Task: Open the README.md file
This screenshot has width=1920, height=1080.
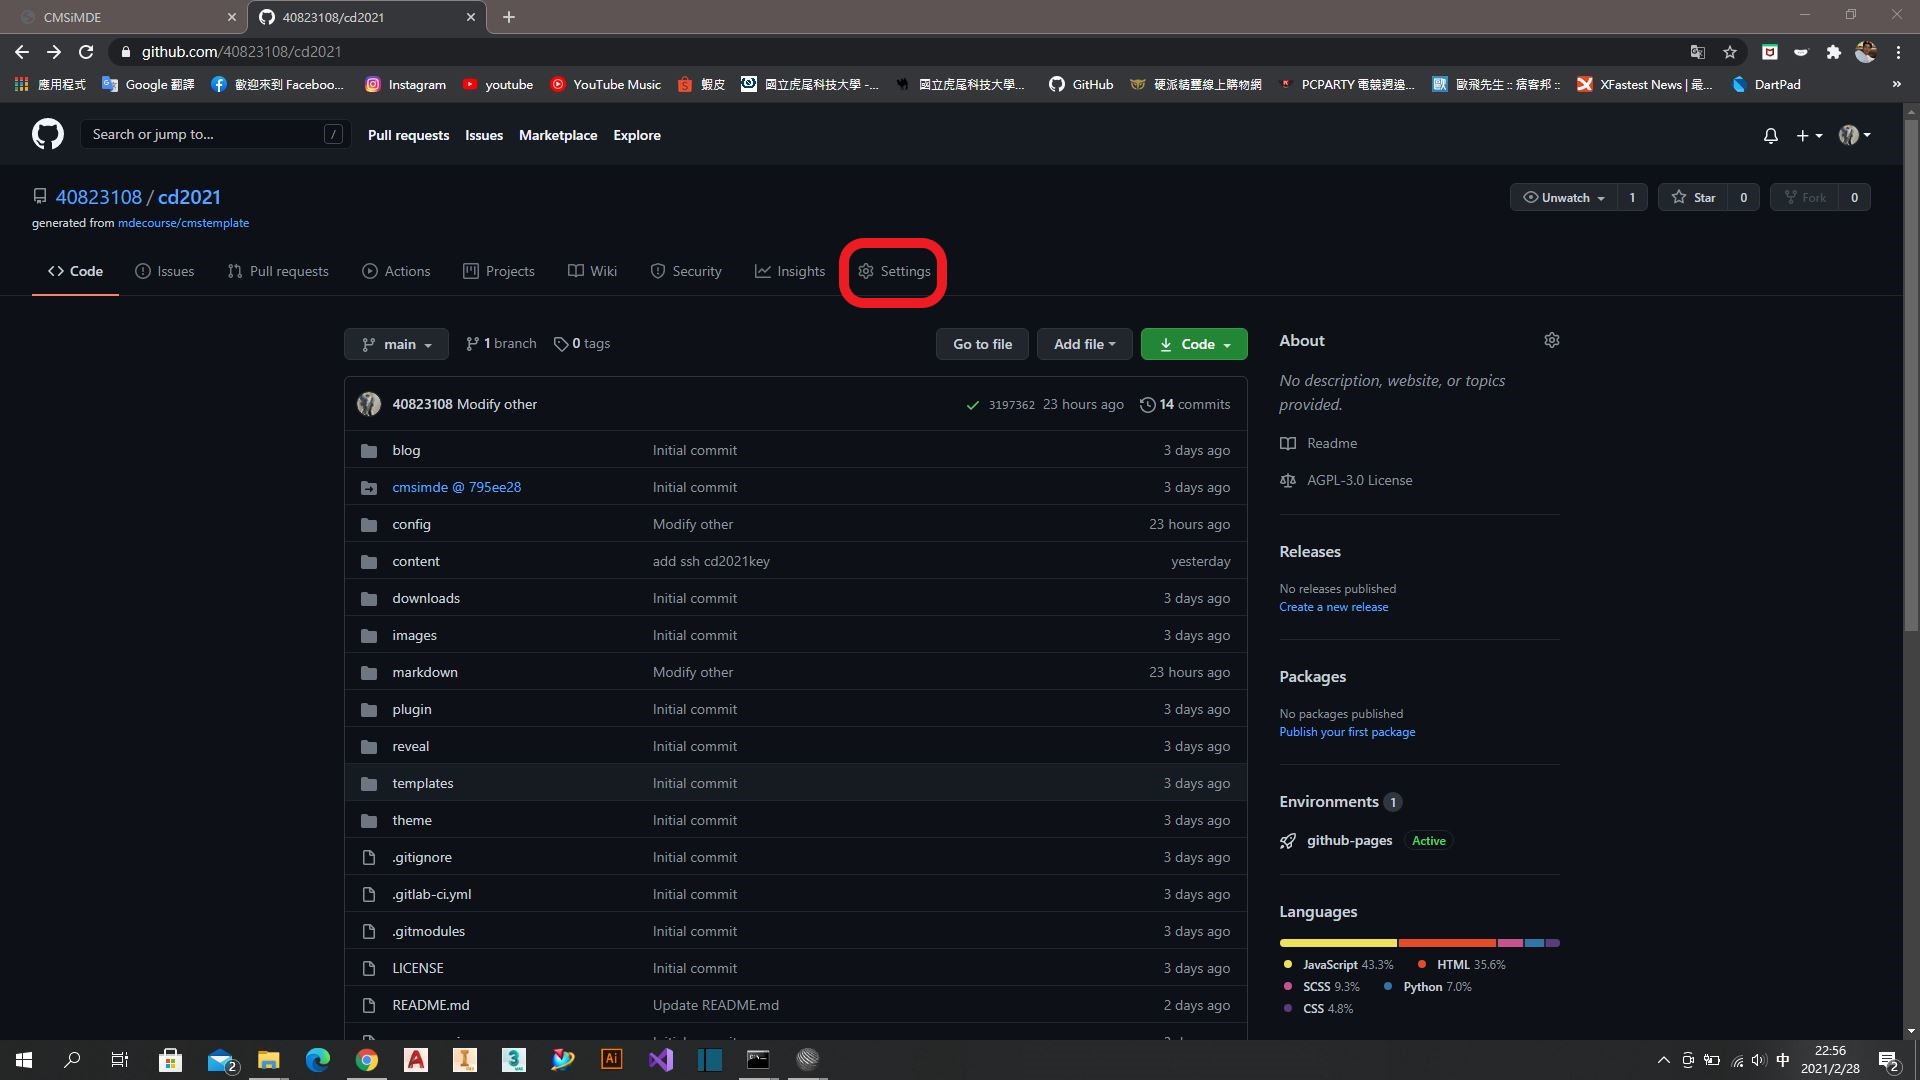Action: (430, 1005)
